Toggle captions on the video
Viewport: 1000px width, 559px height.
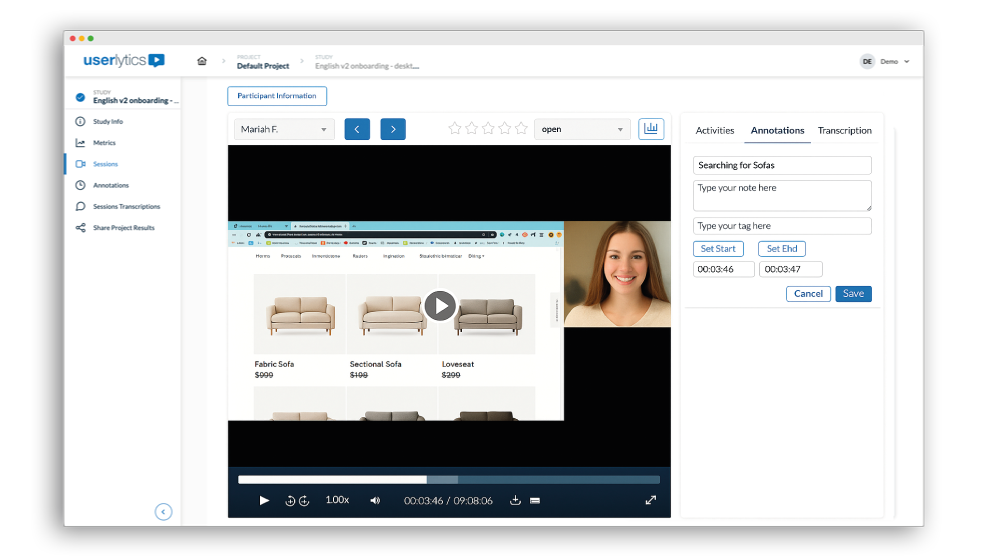(x=535, y=501)
